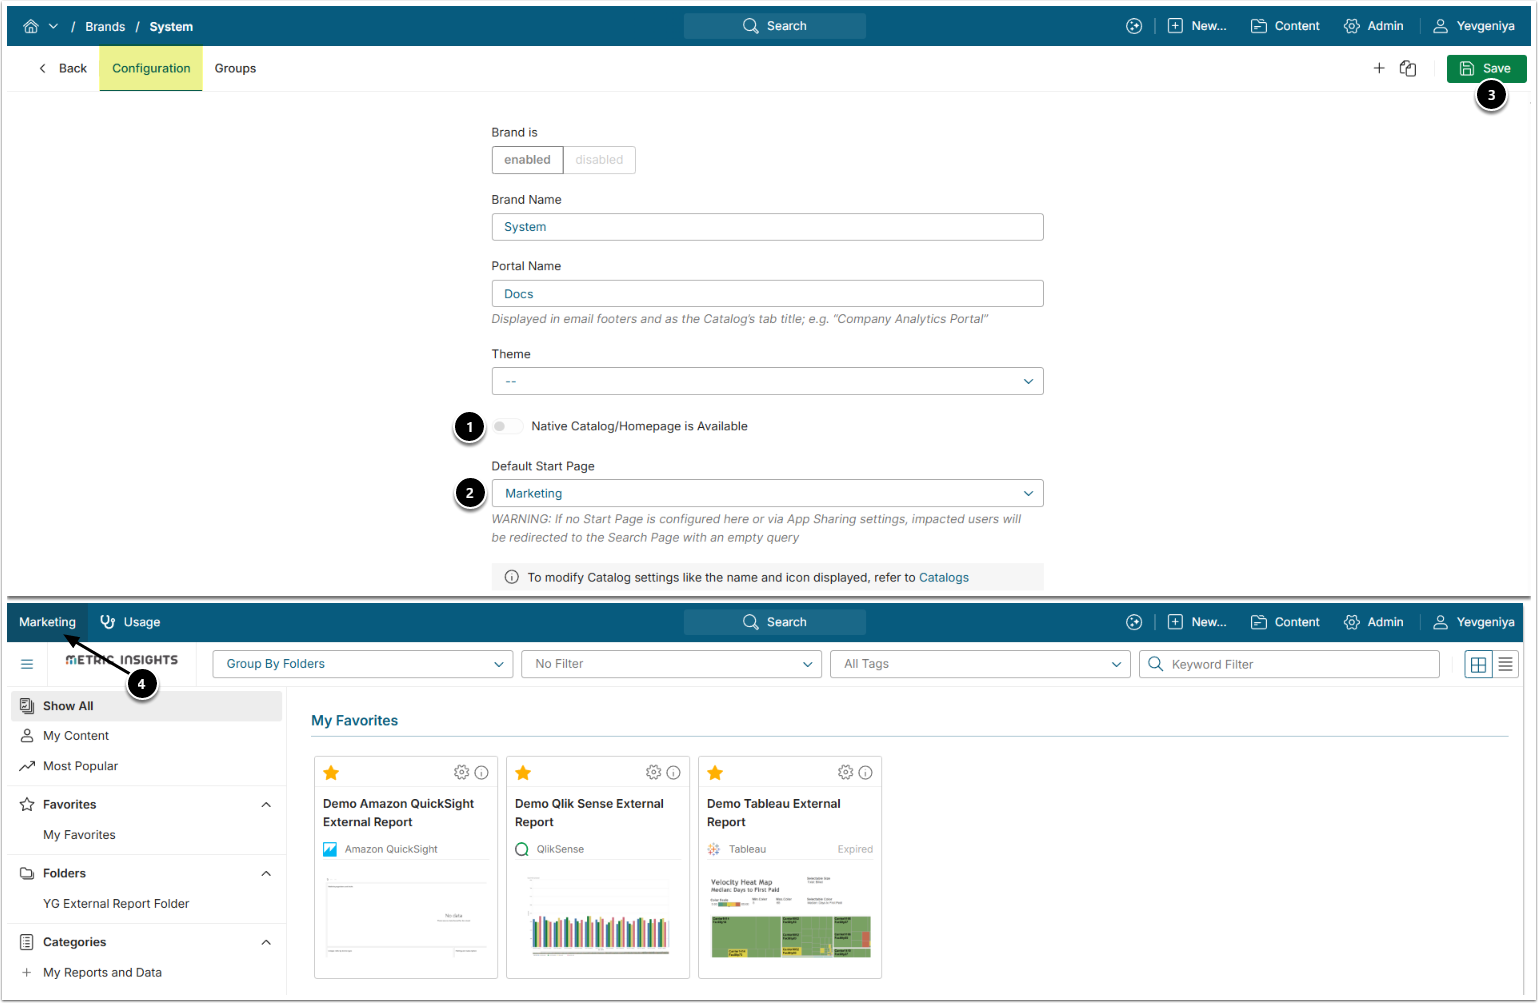Image resolution: width=1538 pixels, height=1003 pixels.
Task: Click the Portal Name field
Action: coord(767,294)
